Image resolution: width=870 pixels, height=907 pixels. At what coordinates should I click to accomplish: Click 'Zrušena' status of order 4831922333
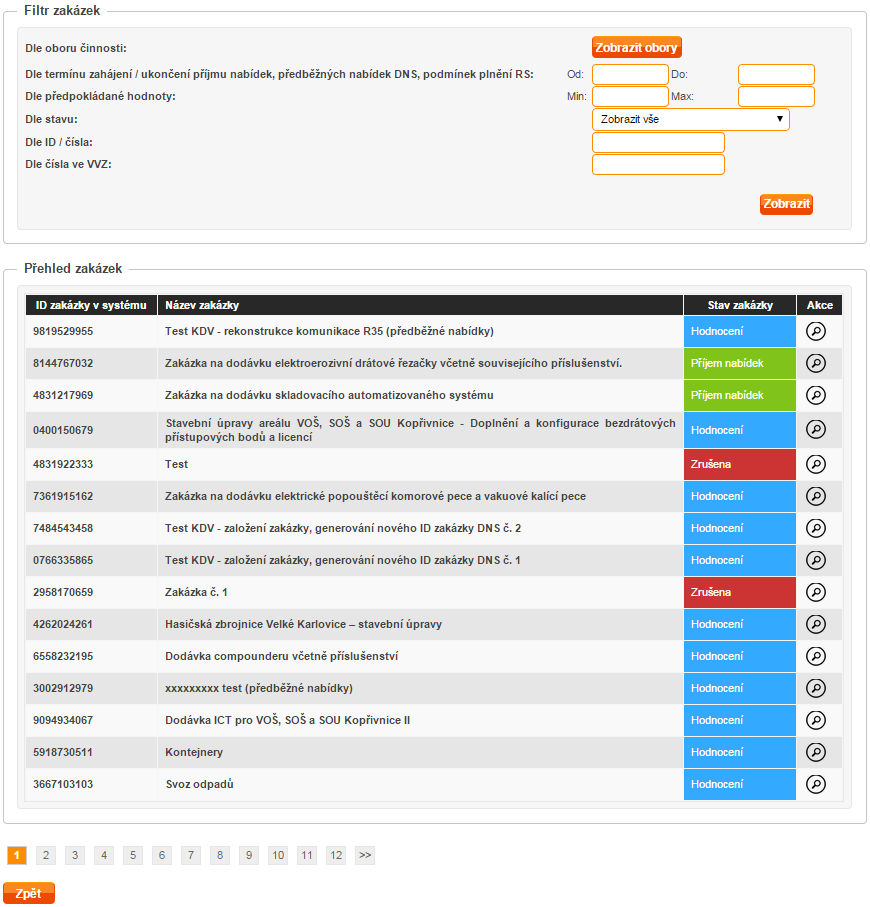[740, 464]
